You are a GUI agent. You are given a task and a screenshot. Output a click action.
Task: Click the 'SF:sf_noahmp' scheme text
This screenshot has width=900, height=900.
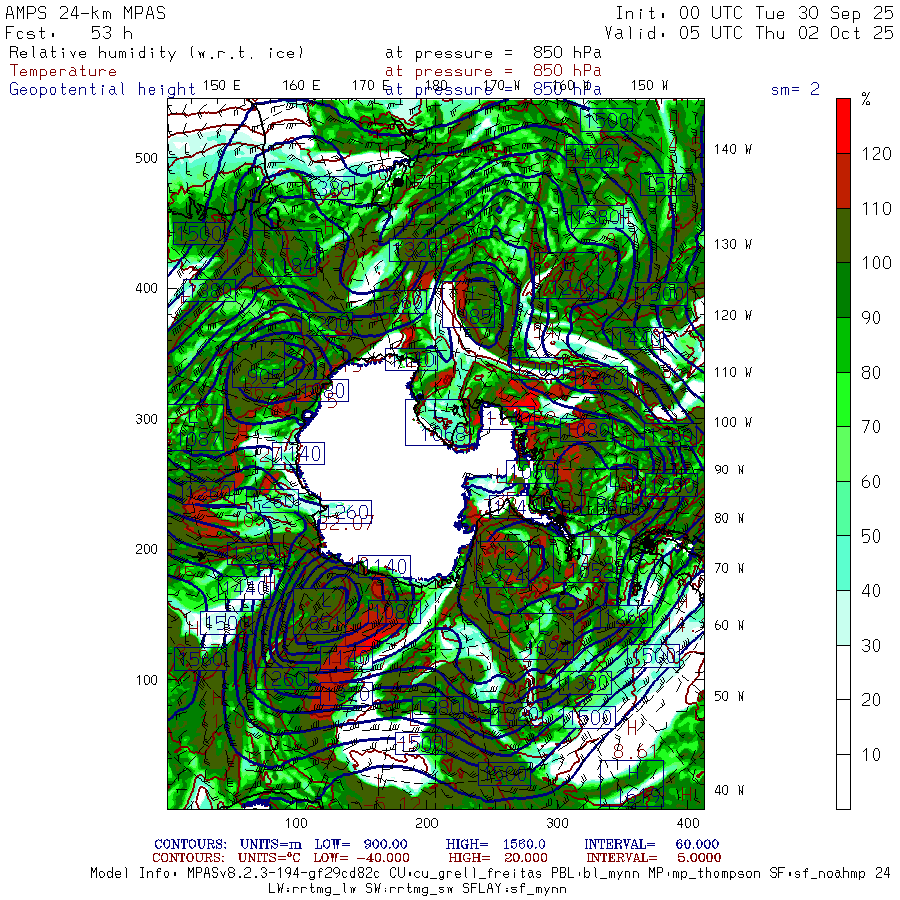[x=817, y=873]
